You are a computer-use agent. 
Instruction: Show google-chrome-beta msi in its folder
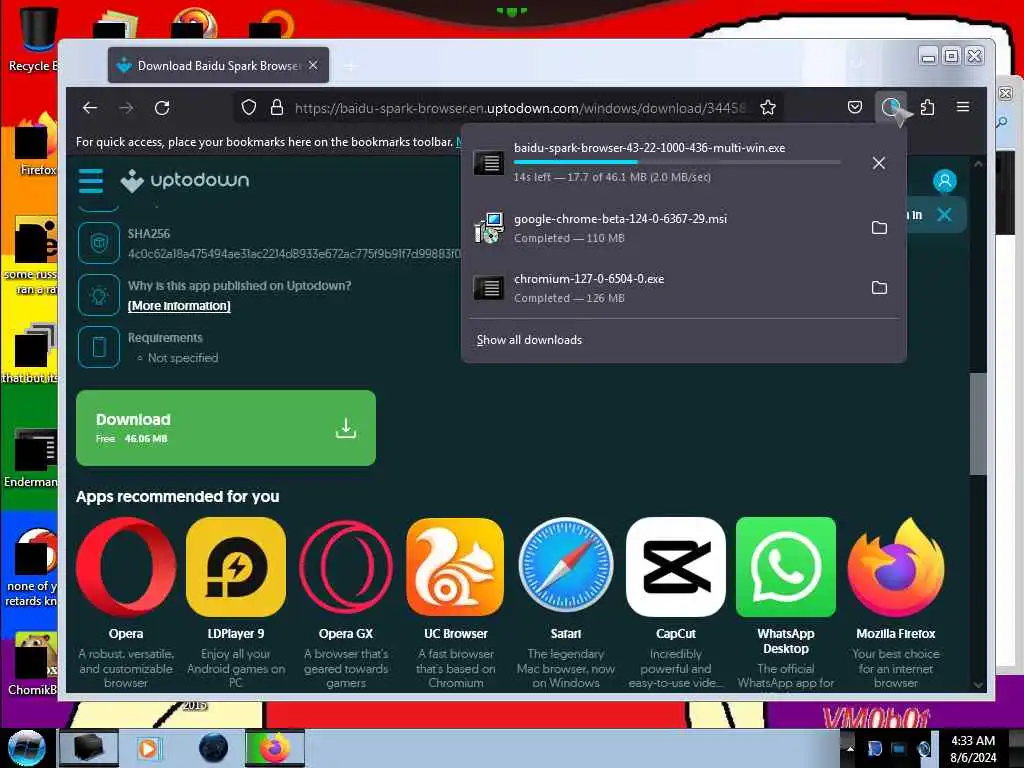[x=880, y=228]
